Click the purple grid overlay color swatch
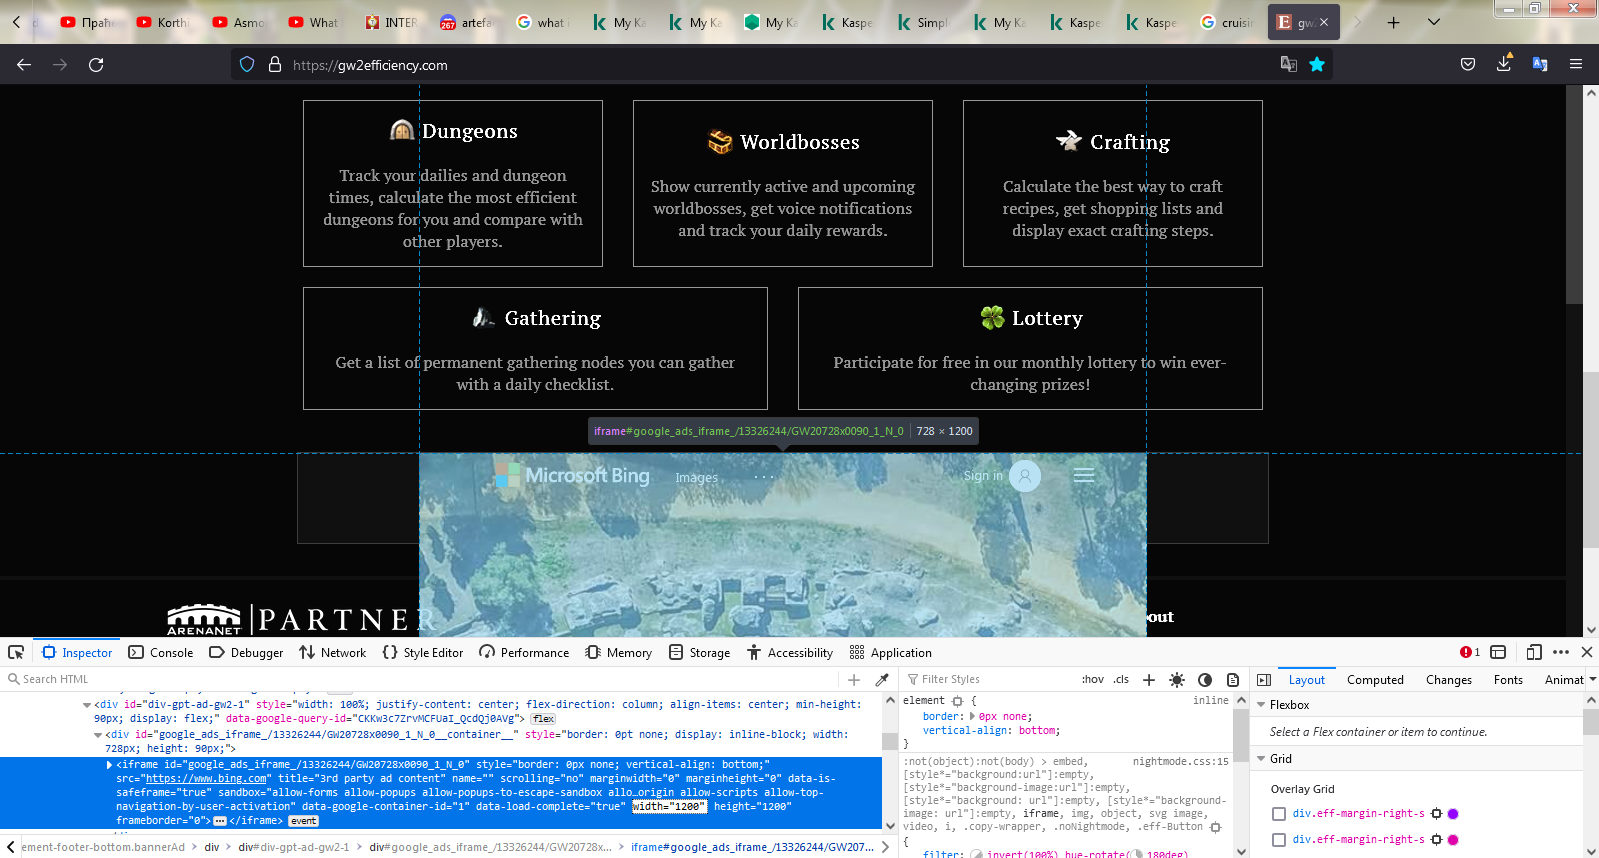 (1453, 814)
